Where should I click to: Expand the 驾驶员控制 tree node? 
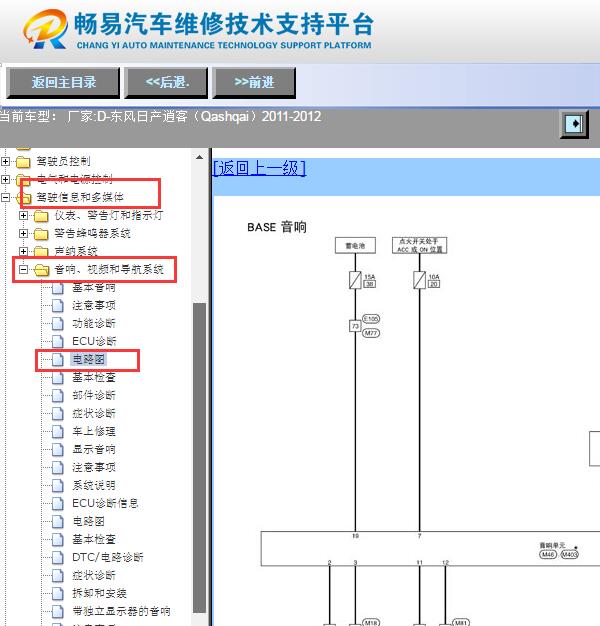[6, 162]
